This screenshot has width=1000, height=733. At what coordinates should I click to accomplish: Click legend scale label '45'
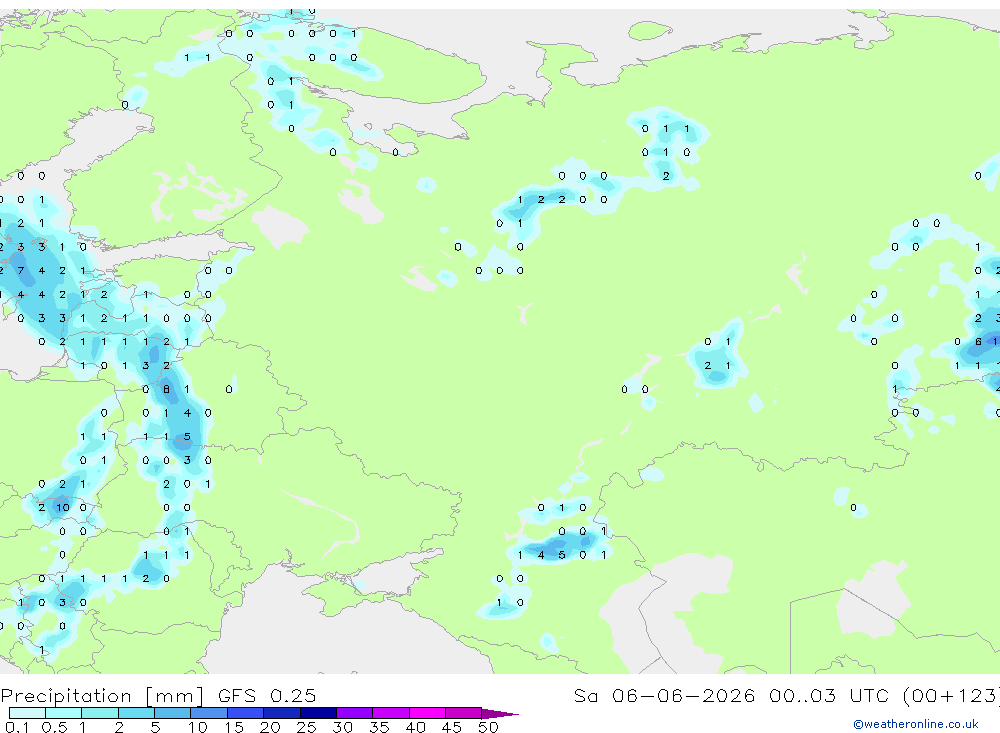(452, 727)
